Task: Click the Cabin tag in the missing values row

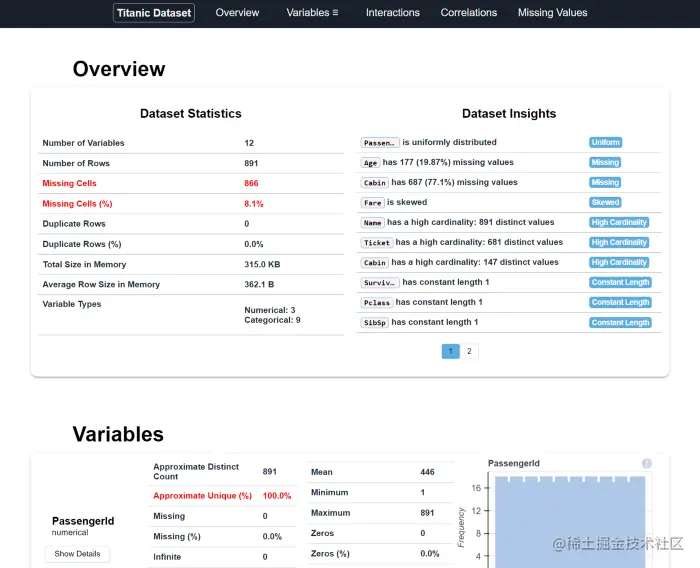Action: pos(375,183)
